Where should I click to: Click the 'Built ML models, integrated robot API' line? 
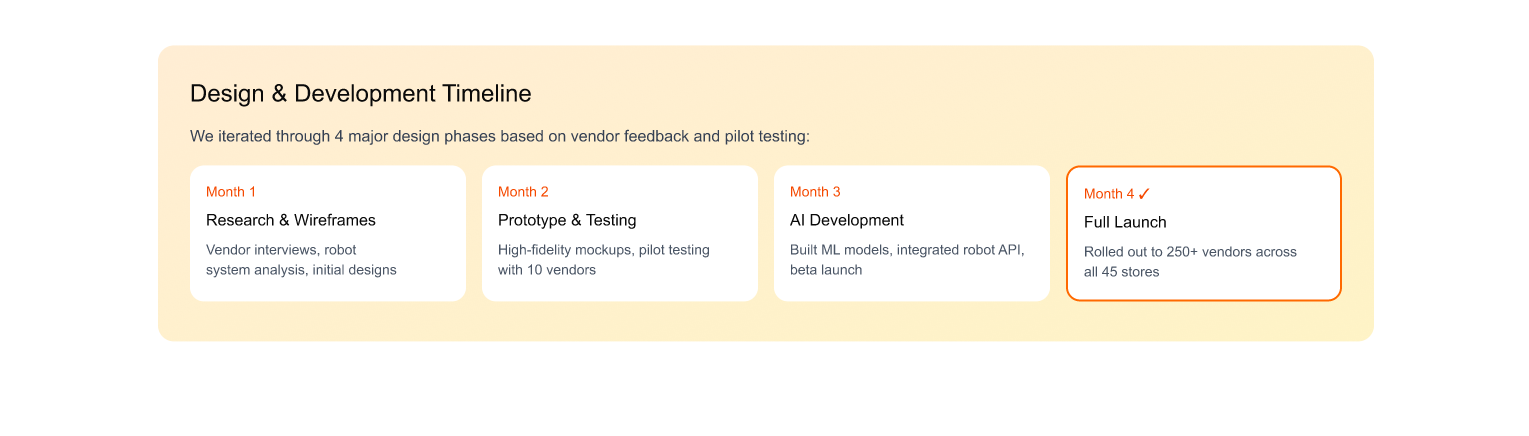pos(907,250)
